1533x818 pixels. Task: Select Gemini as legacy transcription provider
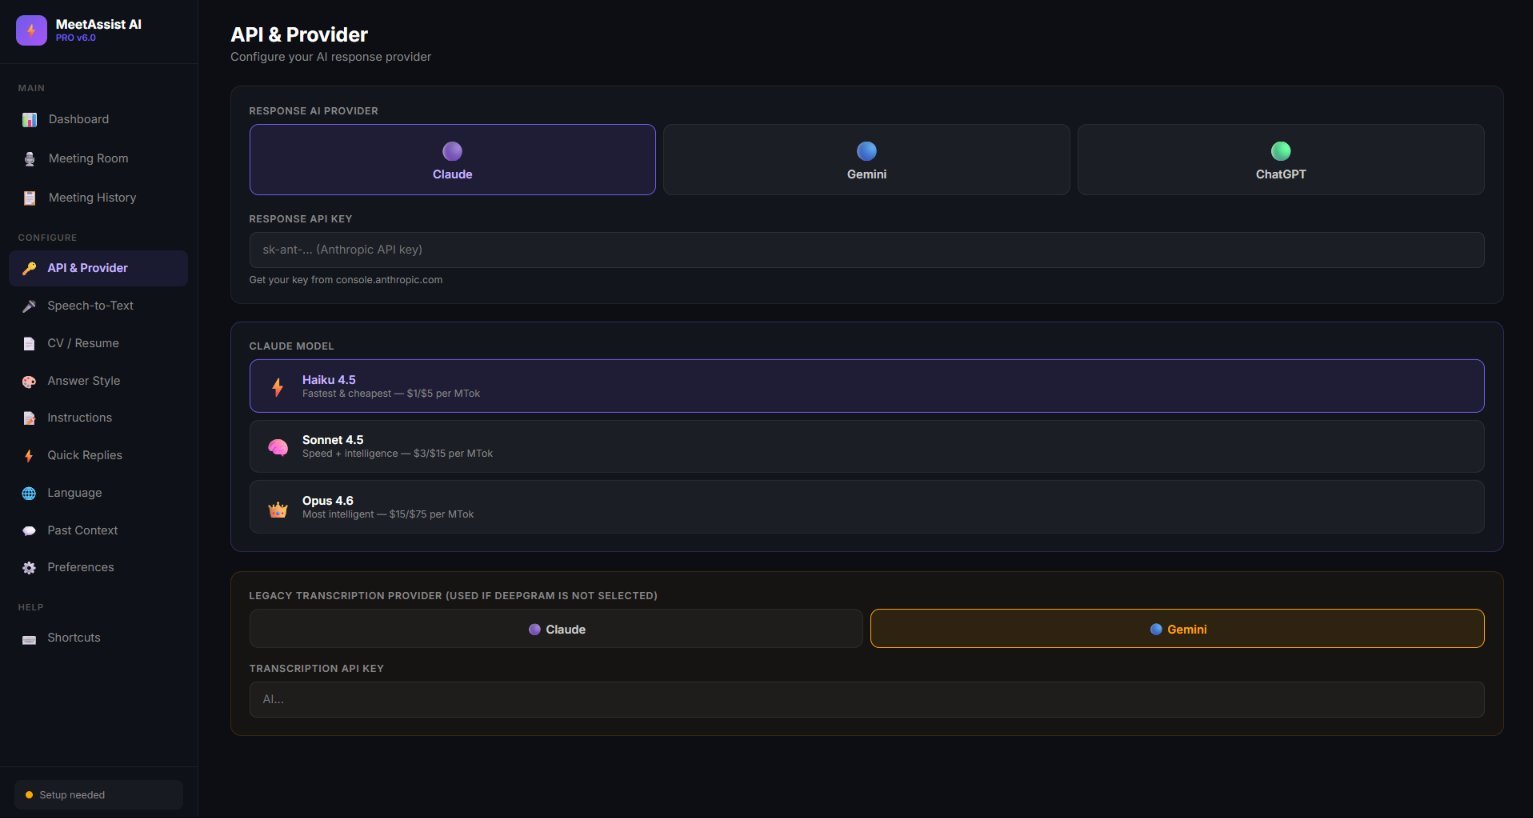click(1177, 629)
